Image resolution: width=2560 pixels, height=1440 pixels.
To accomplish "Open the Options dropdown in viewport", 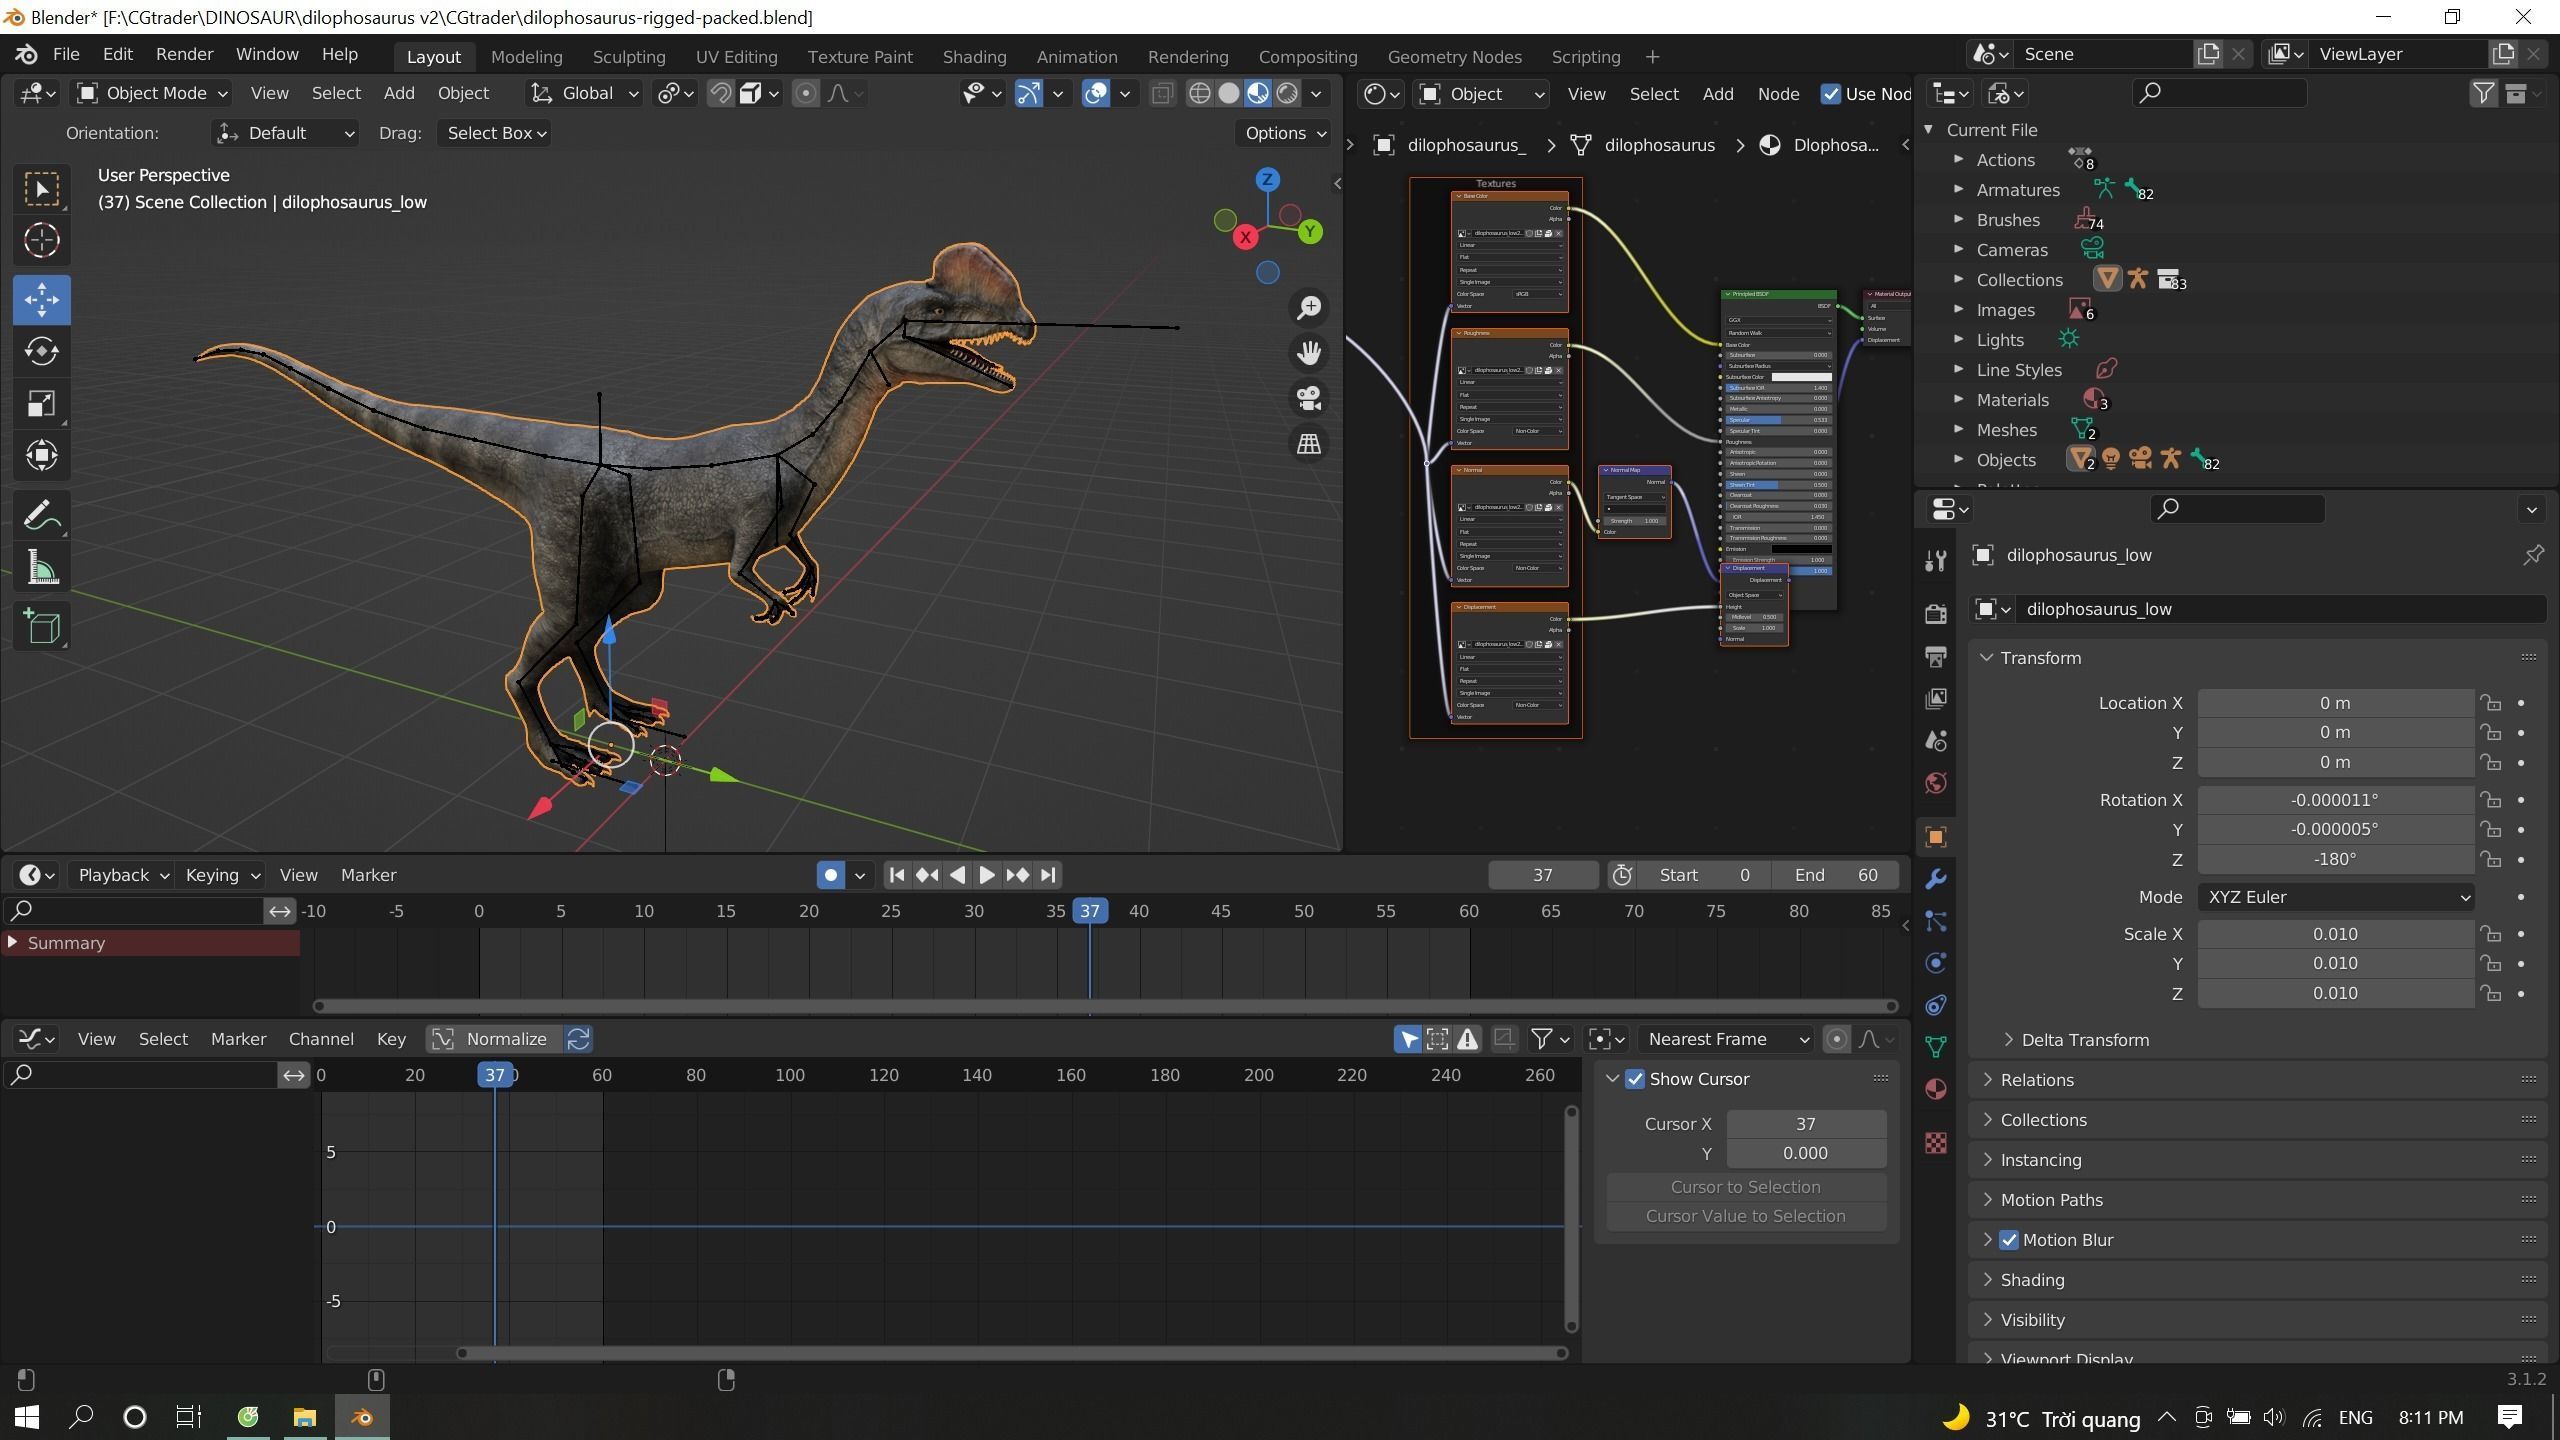I will click(x=1284, y=133).
